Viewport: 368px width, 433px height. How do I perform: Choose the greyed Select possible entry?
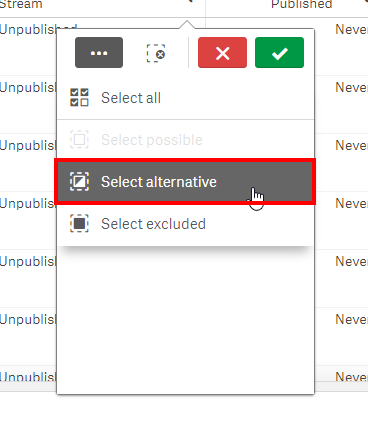tap(185, 140)
